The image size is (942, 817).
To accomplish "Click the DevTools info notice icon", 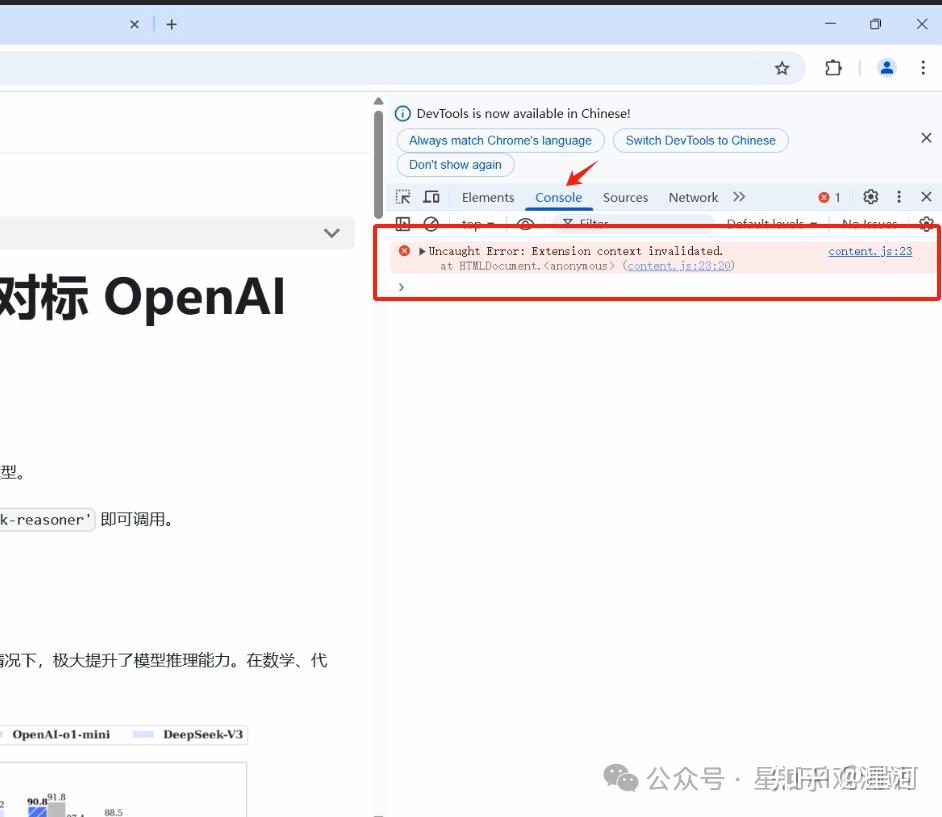I will (x=403, y=114).
